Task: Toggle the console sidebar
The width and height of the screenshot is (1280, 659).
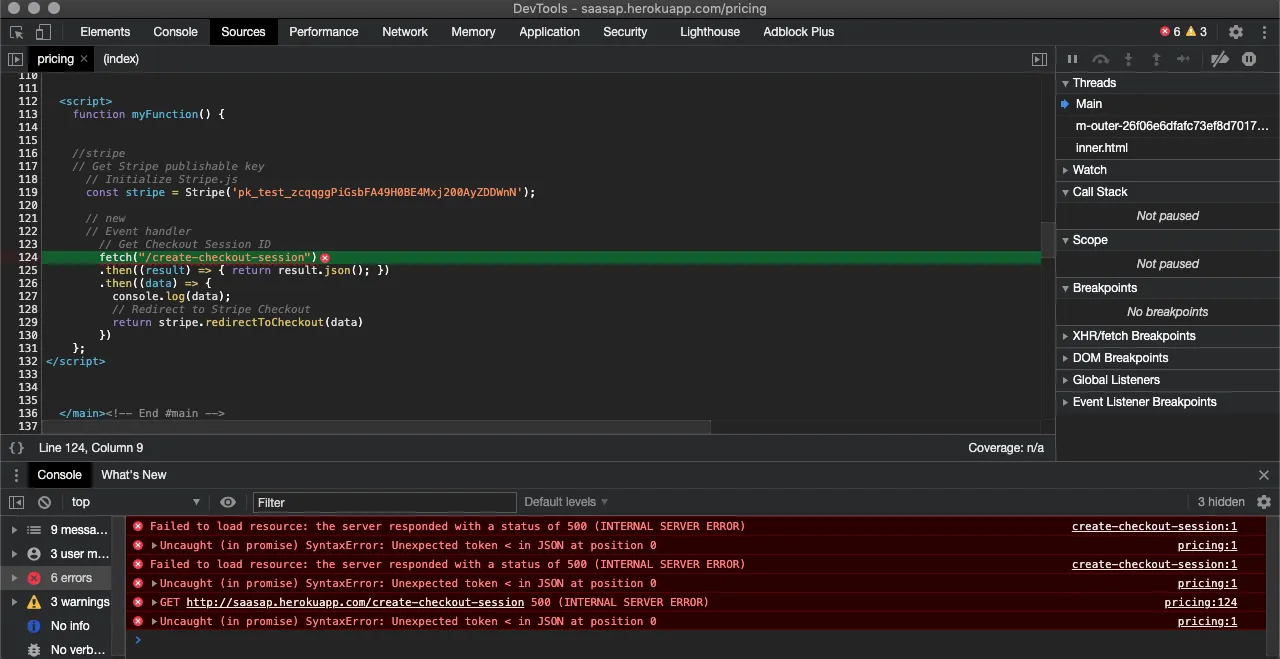Action: click(16, 502)
